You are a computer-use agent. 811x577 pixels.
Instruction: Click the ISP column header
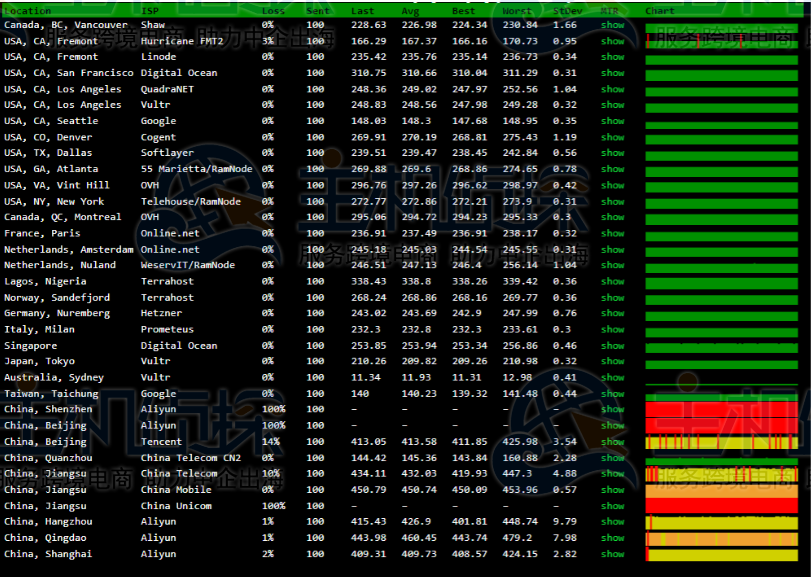click(x=150, y=11)
